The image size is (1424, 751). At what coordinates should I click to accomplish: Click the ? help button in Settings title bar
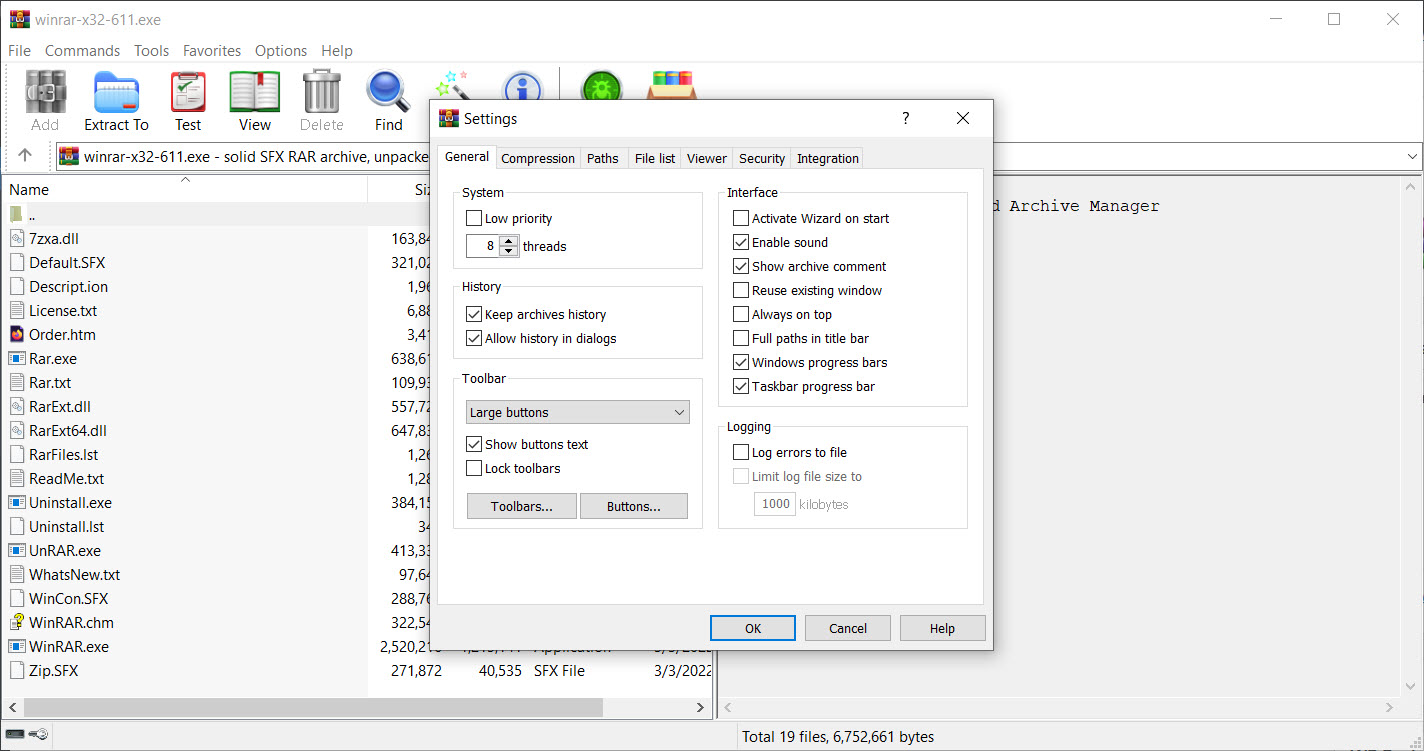(x=906, y=118)
